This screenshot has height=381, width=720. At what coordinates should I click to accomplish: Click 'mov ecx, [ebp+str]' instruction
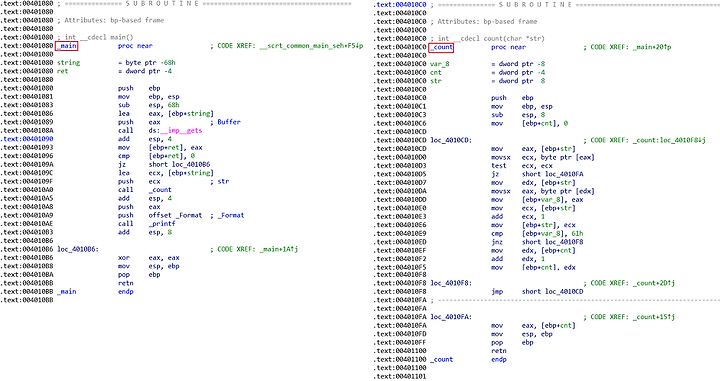point(534,208)
